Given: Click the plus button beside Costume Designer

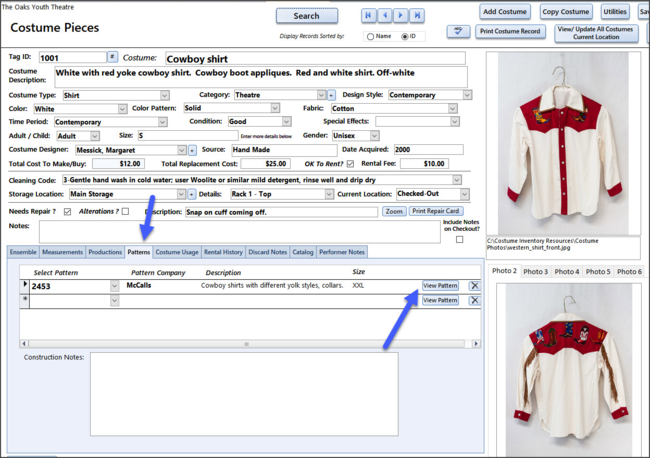Looking at the screenshot, I should (191, 149).
